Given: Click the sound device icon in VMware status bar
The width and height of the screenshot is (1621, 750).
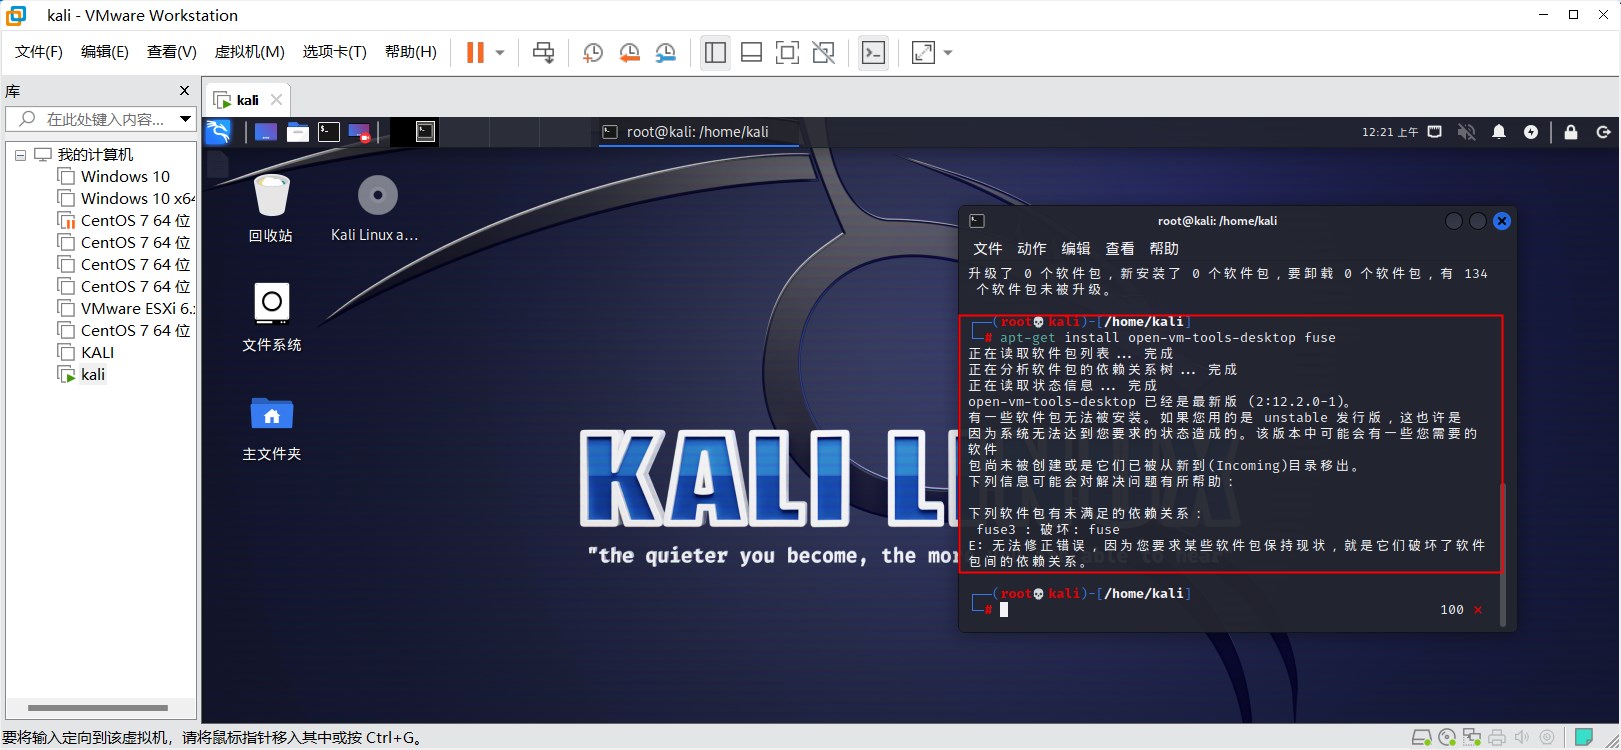Looking at the screenshot, I should click(x=1521, y=738).
